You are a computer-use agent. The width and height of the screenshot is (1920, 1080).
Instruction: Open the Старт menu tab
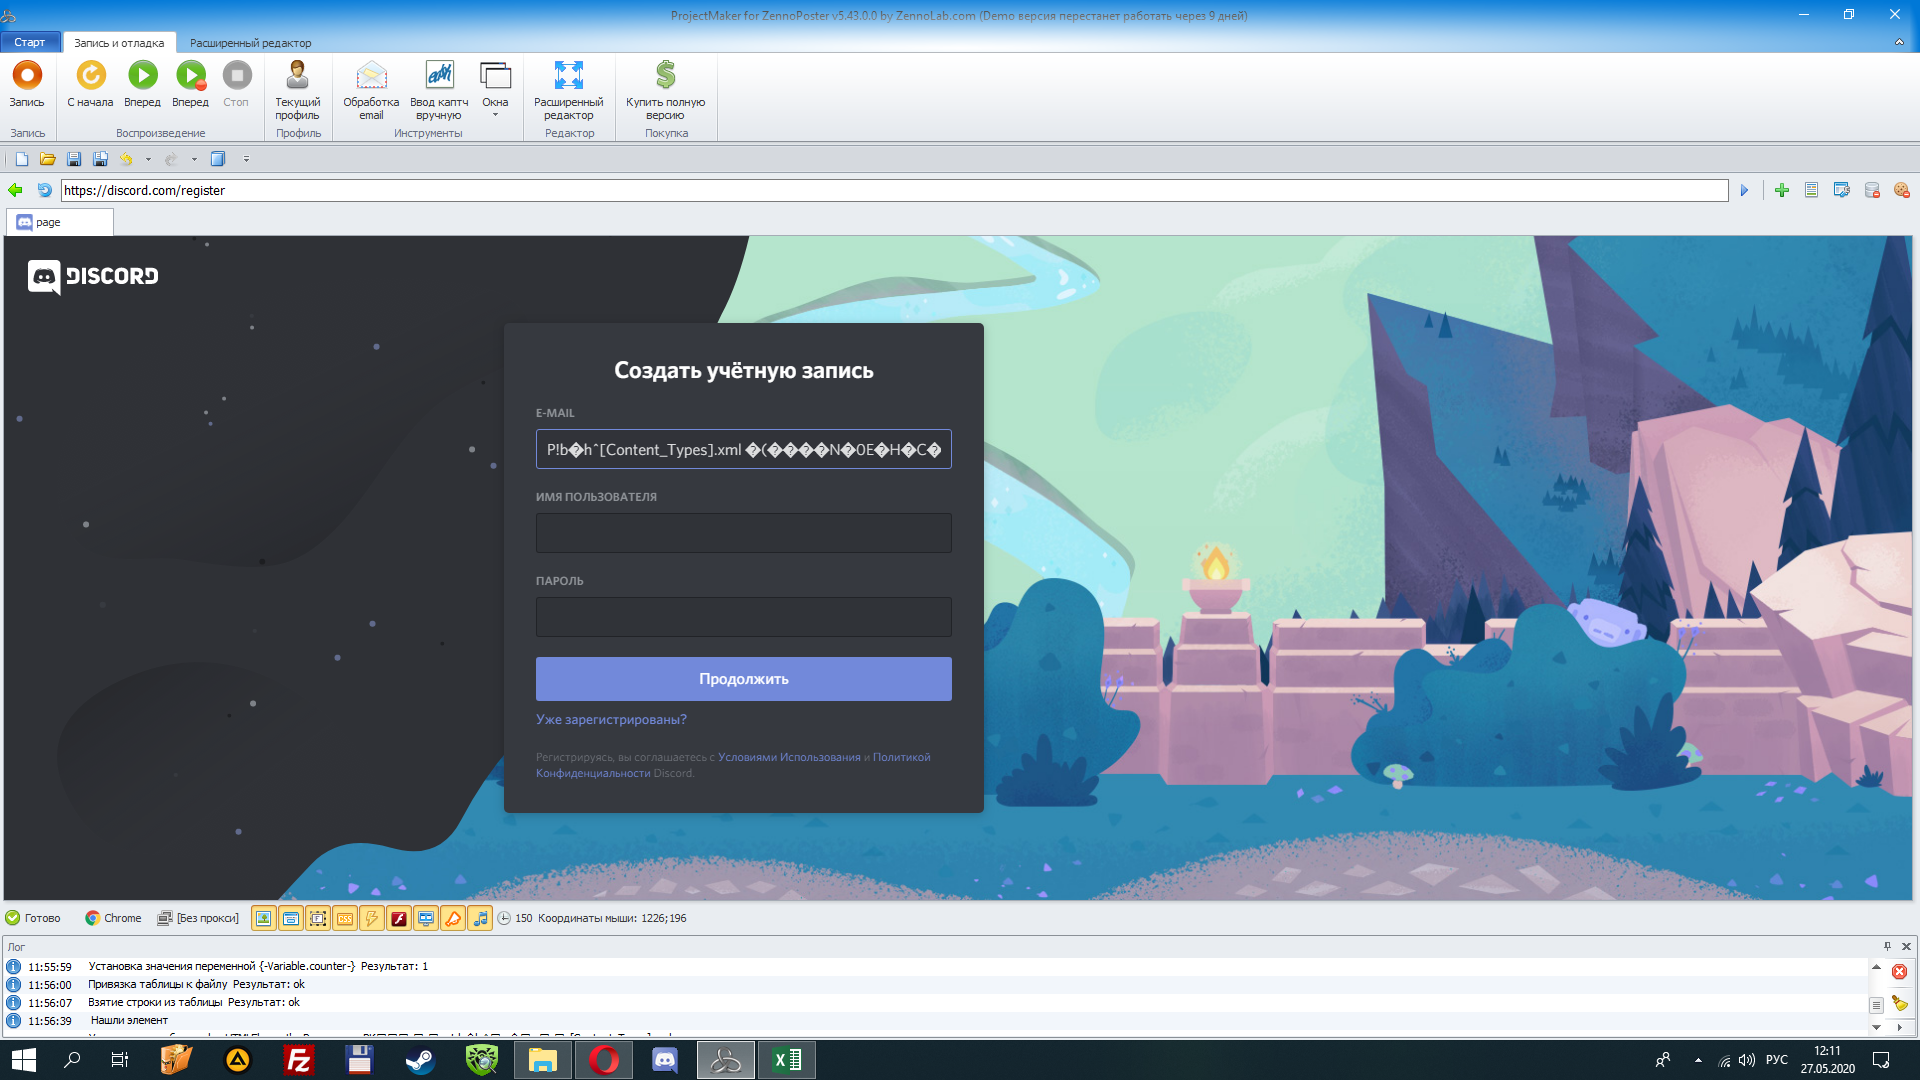coord(30,42)
